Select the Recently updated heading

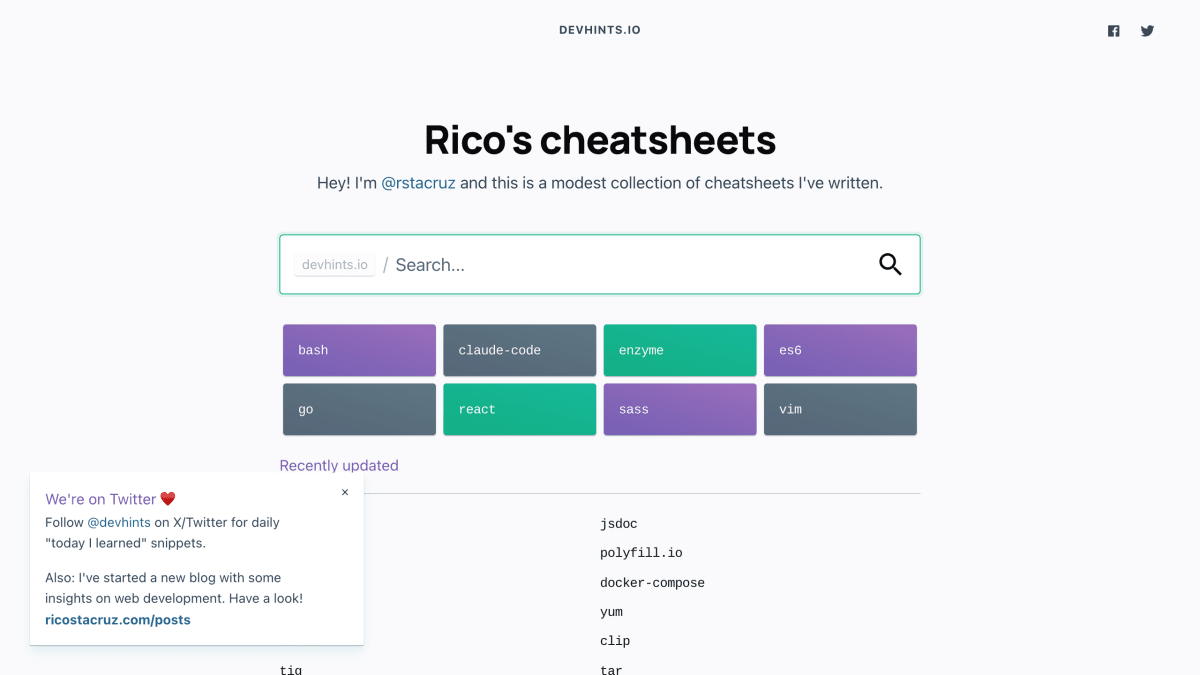click(x=339, y=465)
